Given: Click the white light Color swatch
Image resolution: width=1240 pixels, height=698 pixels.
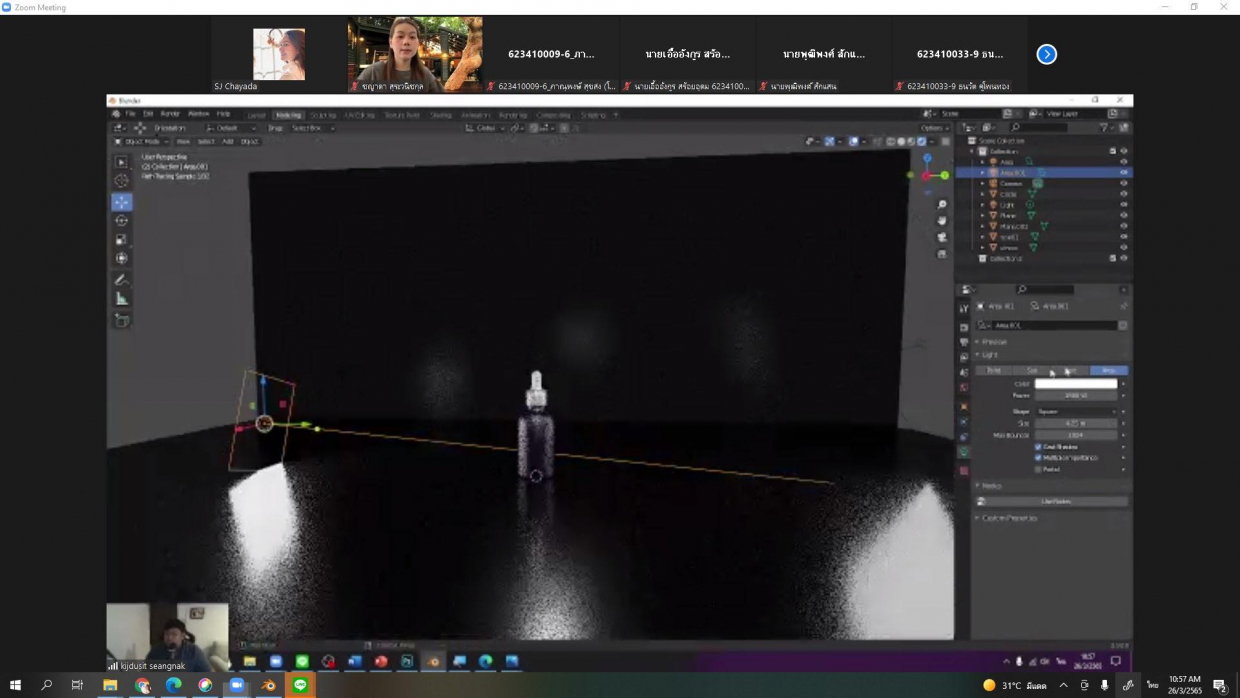Looking at the screenshot, I should coord(1076,384).
